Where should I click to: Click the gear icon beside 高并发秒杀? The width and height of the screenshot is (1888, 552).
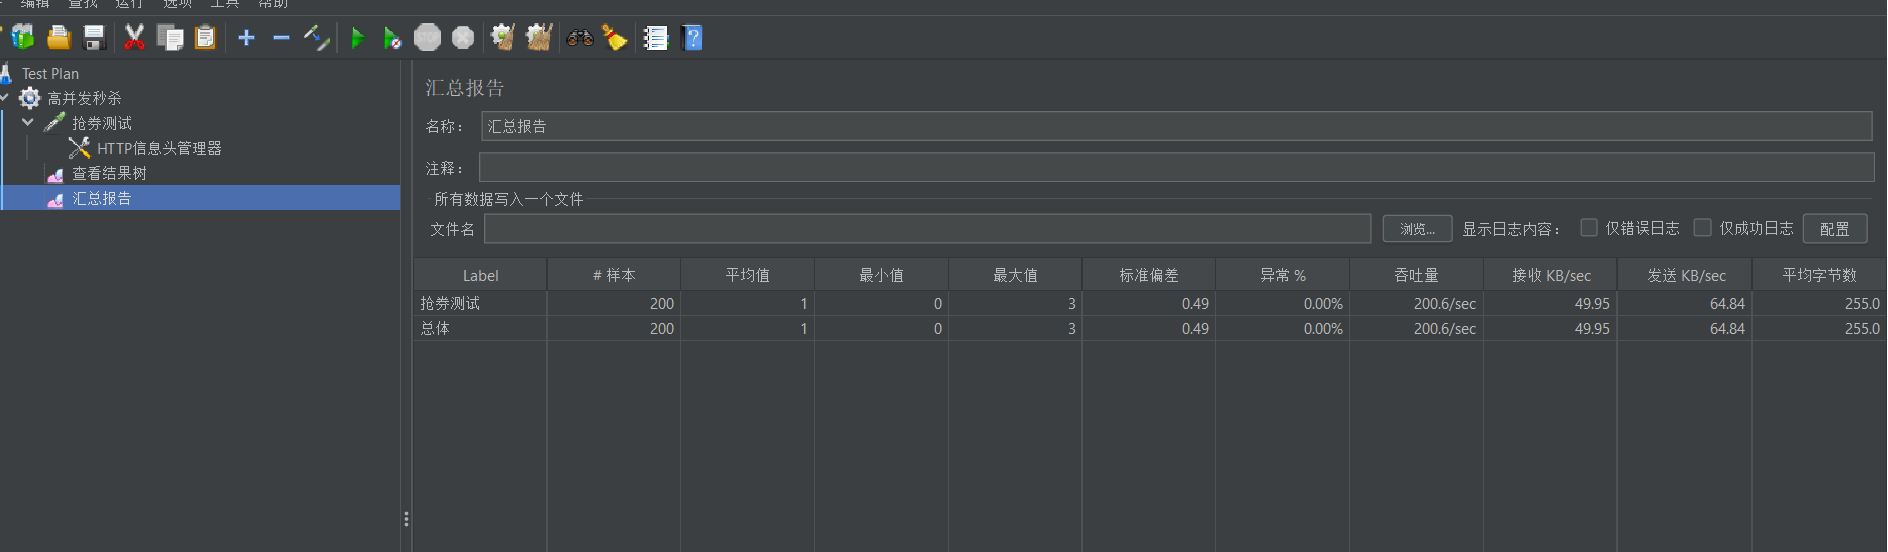tap(30, 98)
